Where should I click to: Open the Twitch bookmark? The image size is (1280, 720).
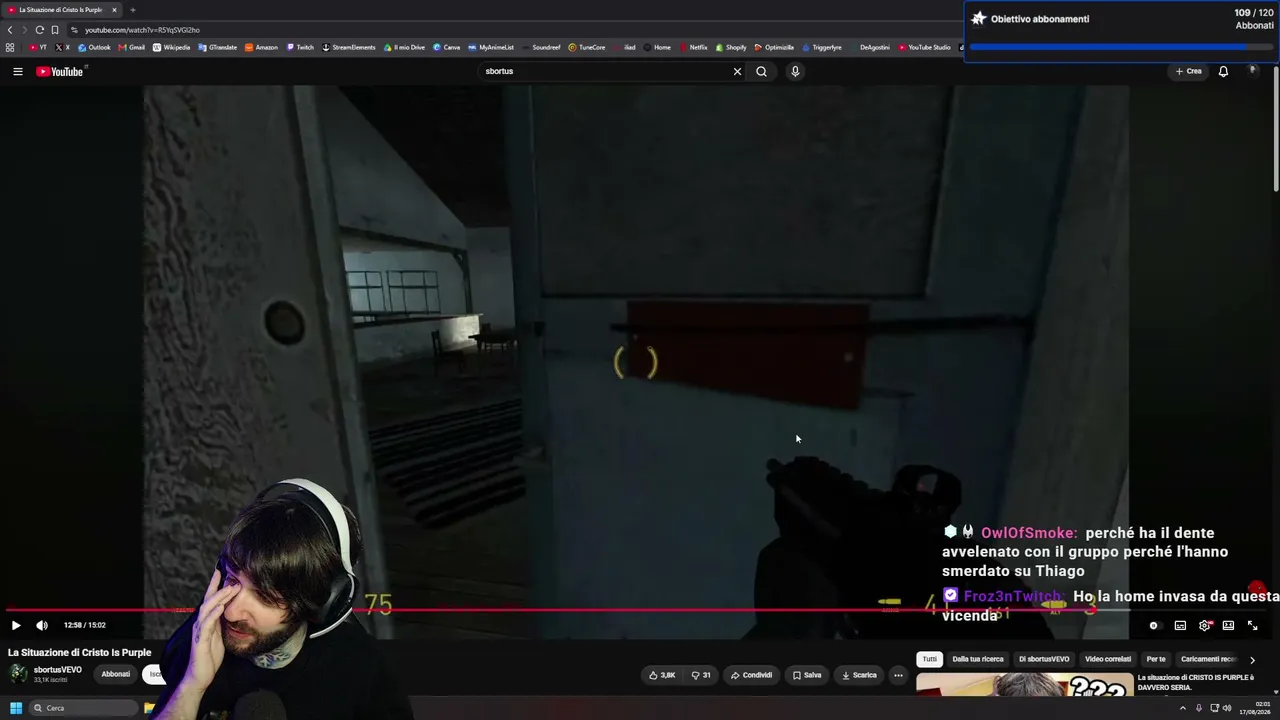tap(300, 47)
